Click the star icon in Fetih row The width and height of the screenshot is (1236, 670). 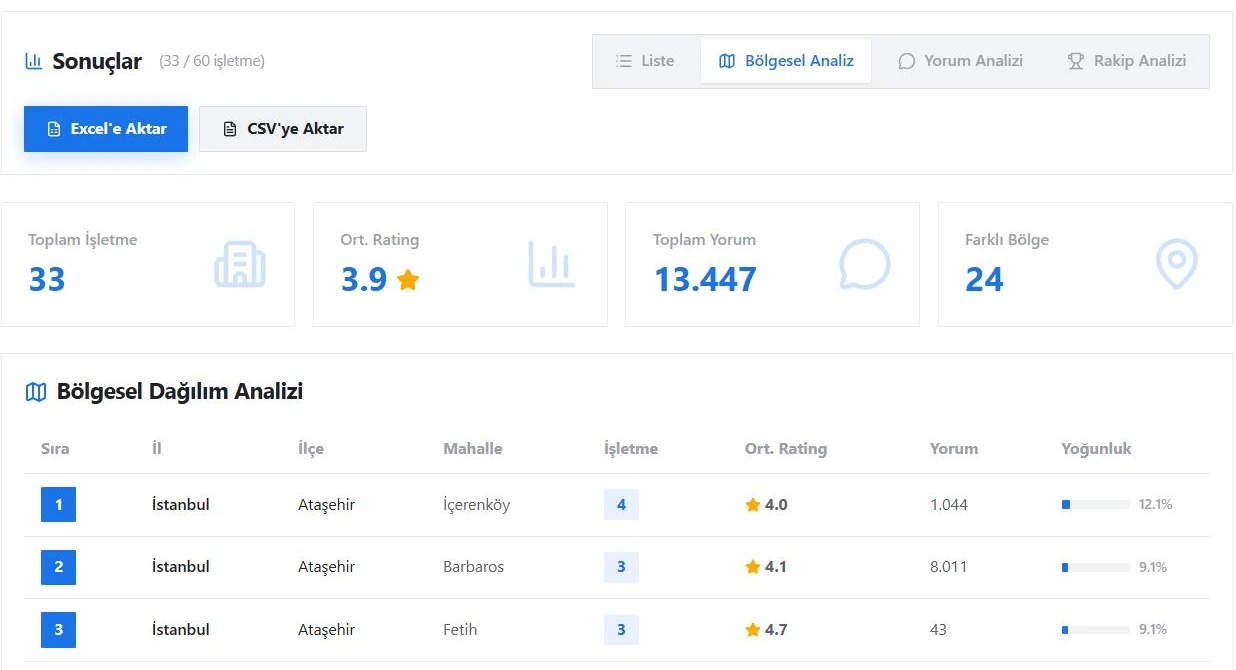[x=753, y=630]
